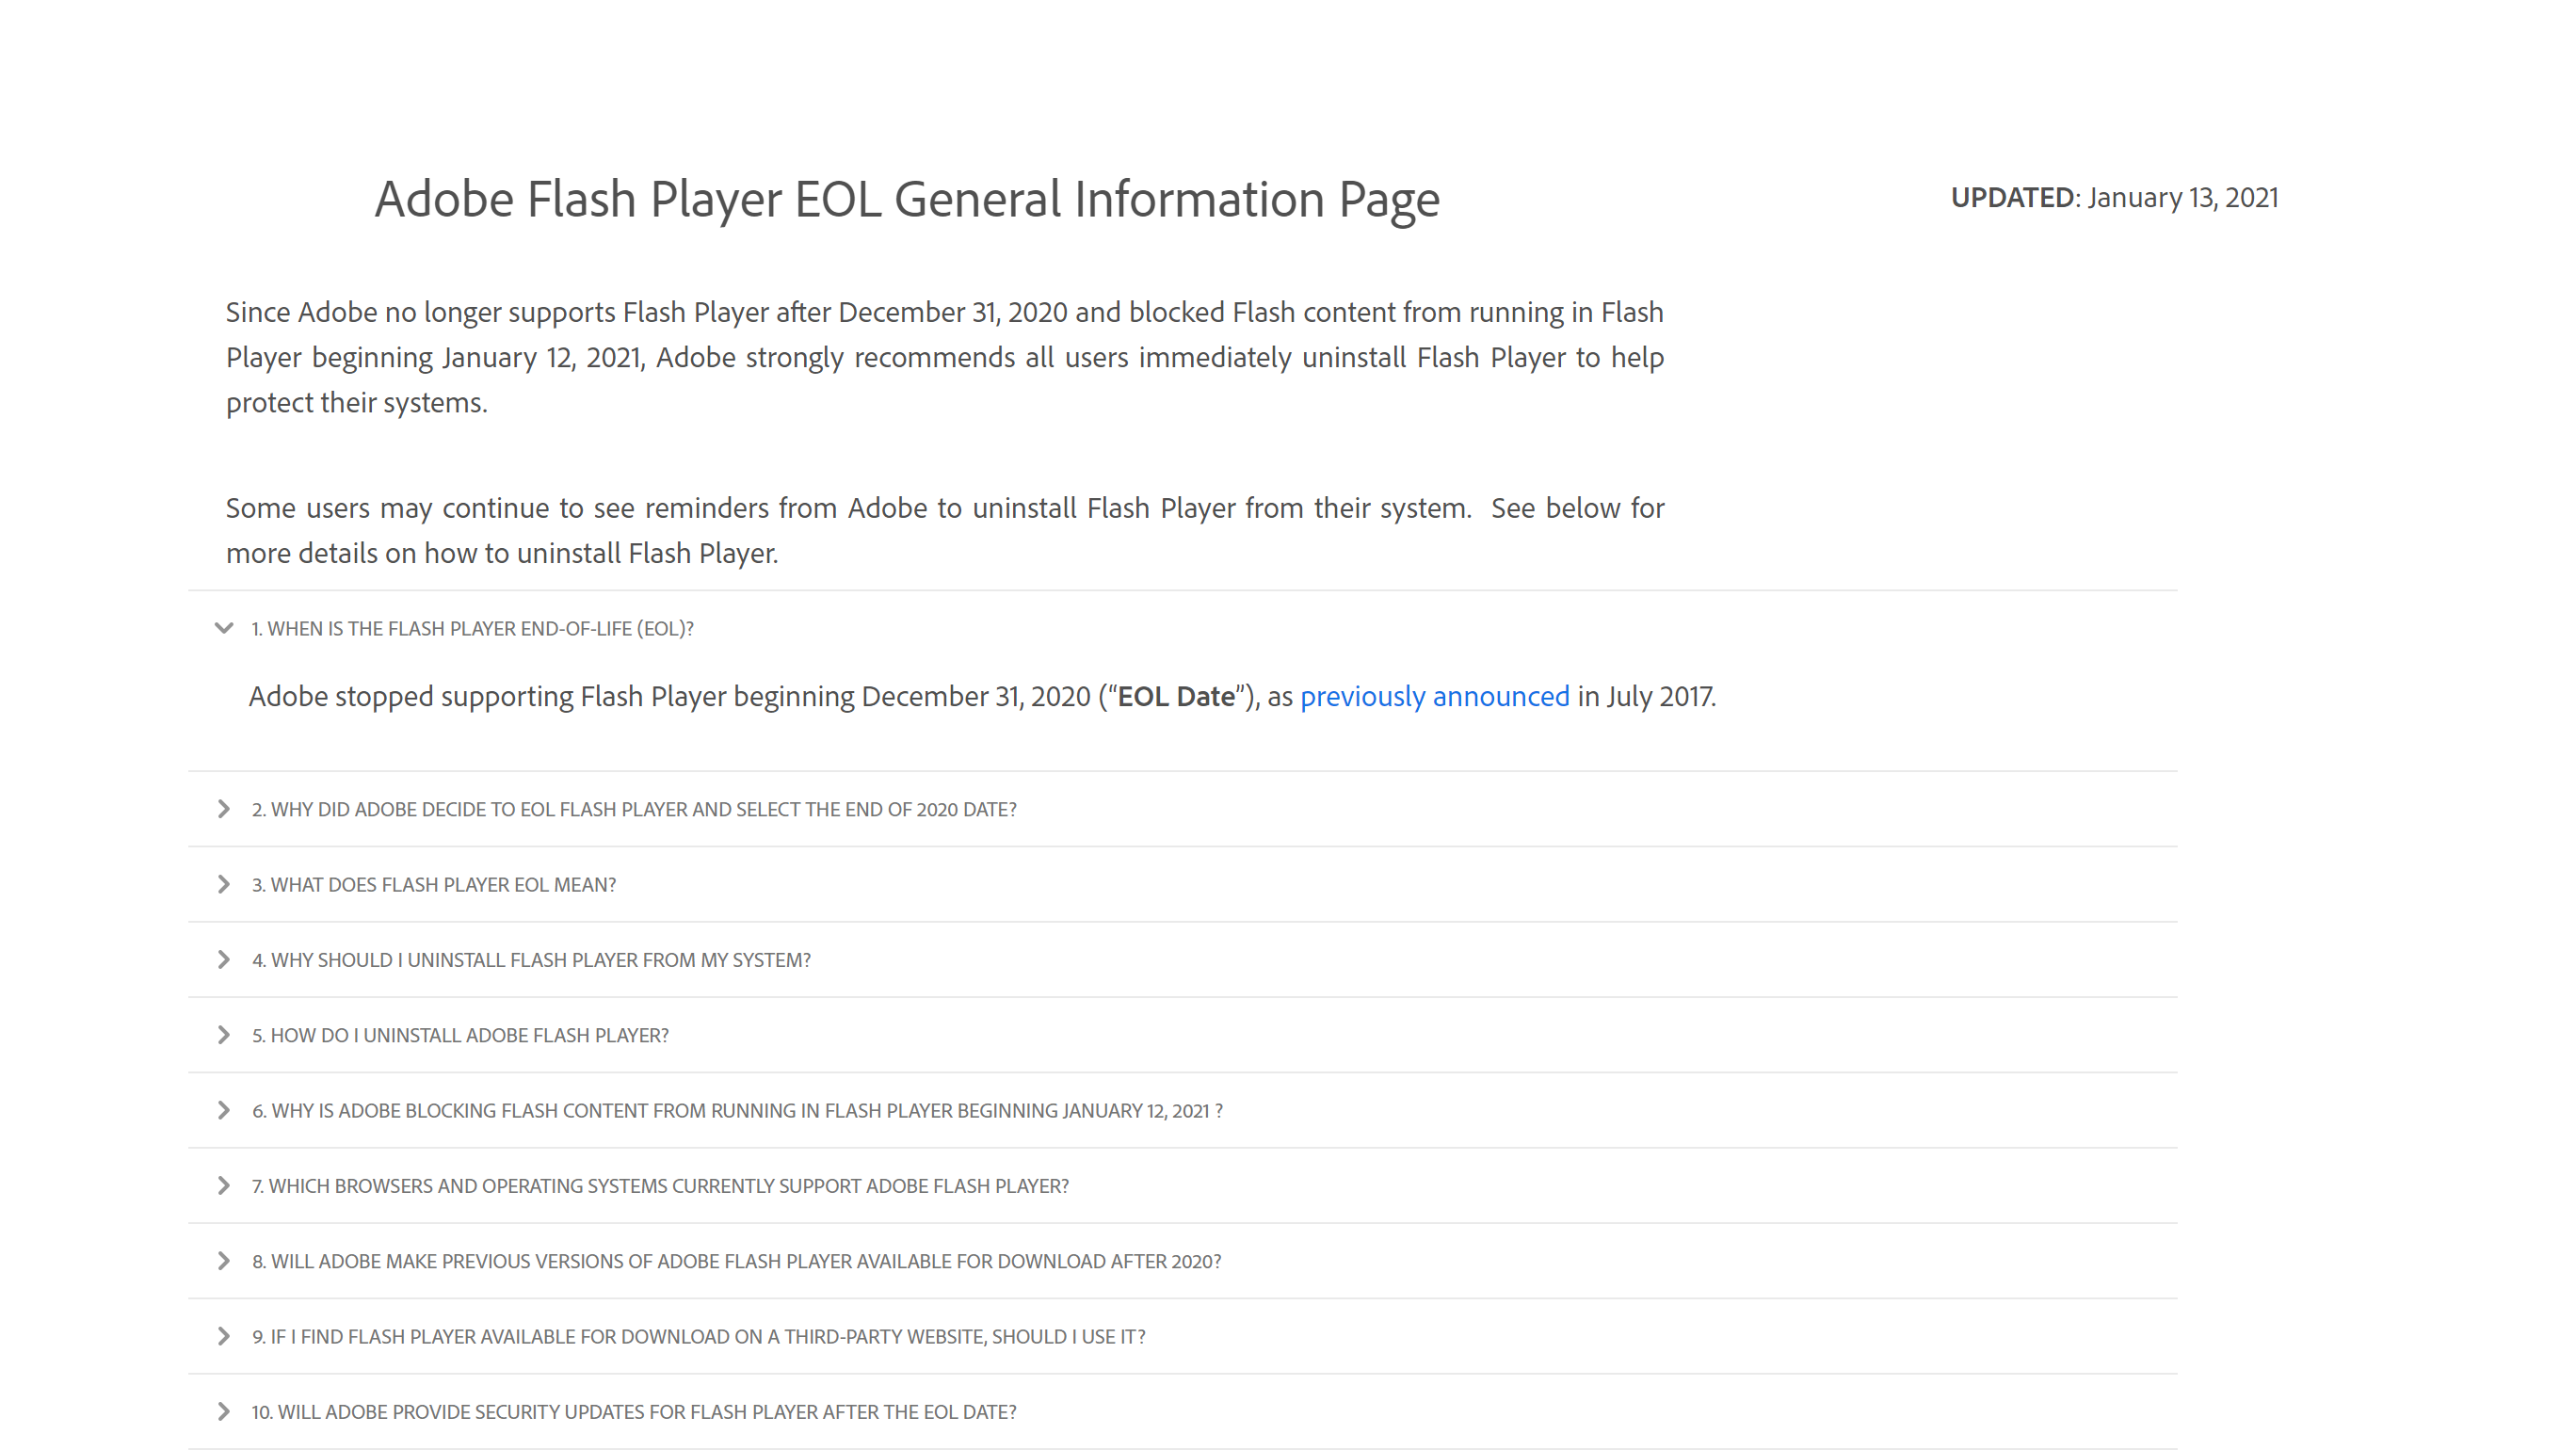
Task: Expand the third-party website download question
Action: [698, 1336]
